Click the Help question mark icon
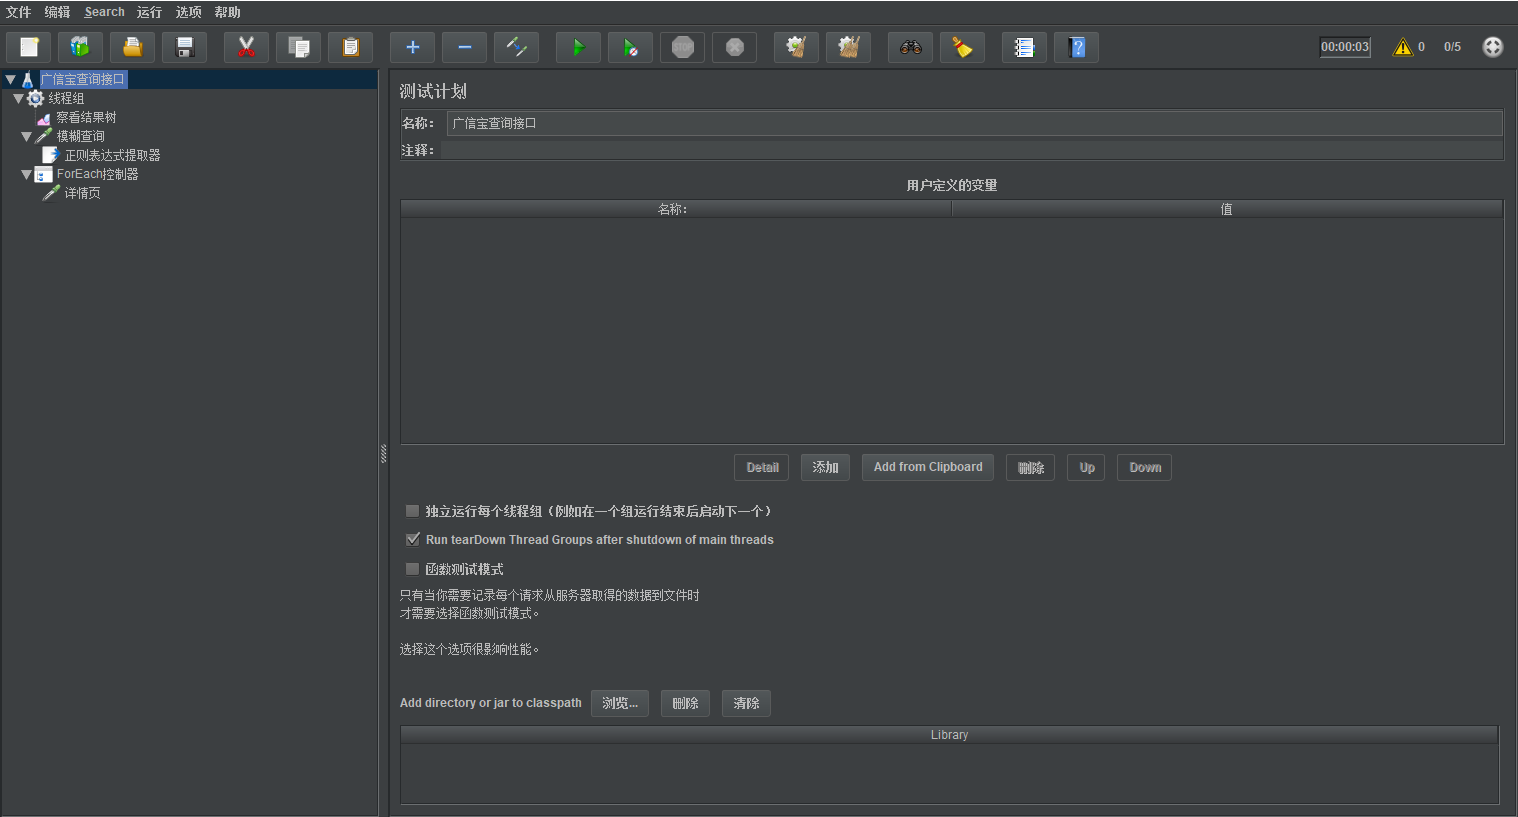 [1076, 47]
